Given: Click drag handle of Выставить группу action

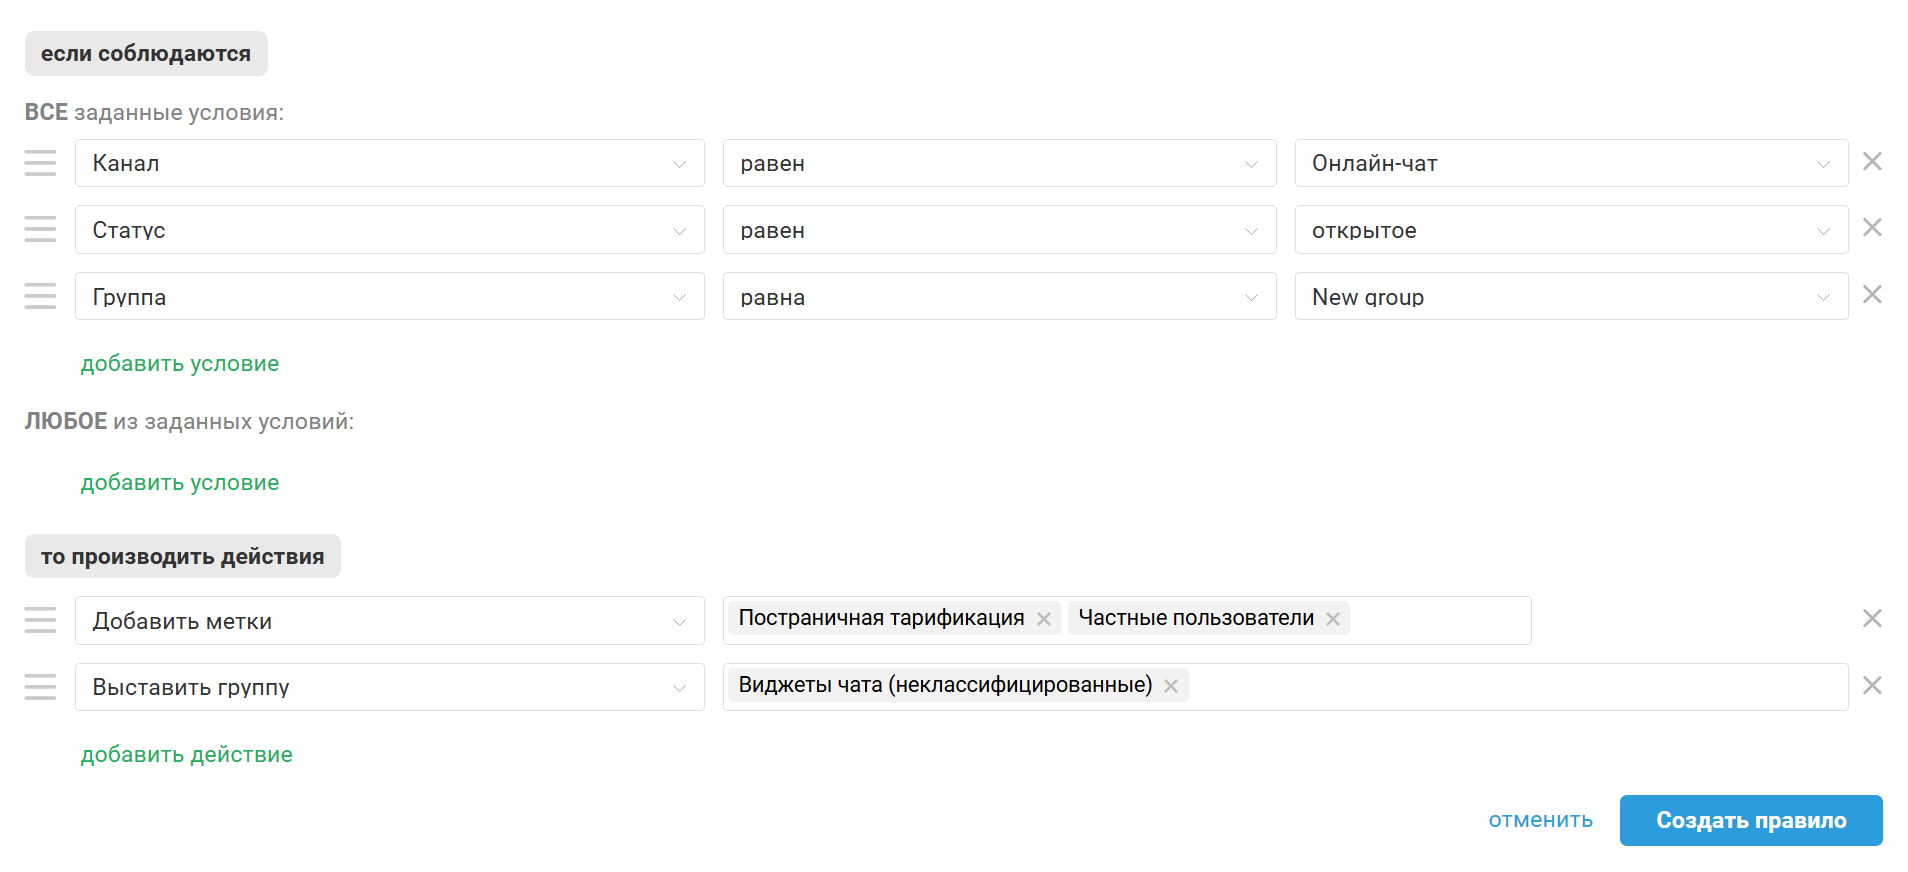Looking at the screenshot, I should [40, 687].
